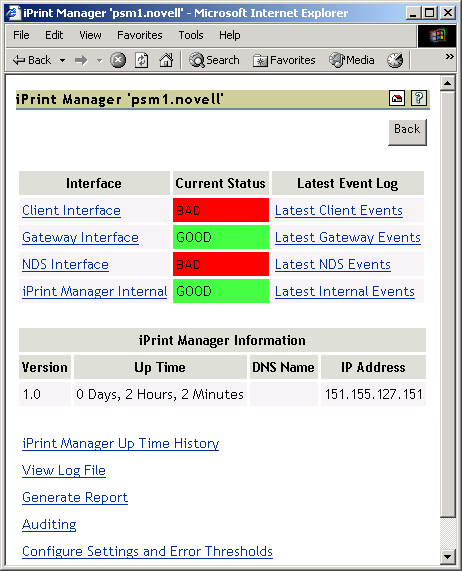Click the scrollbar up arrow
The image size is (462, 571).
click(447, 83)
